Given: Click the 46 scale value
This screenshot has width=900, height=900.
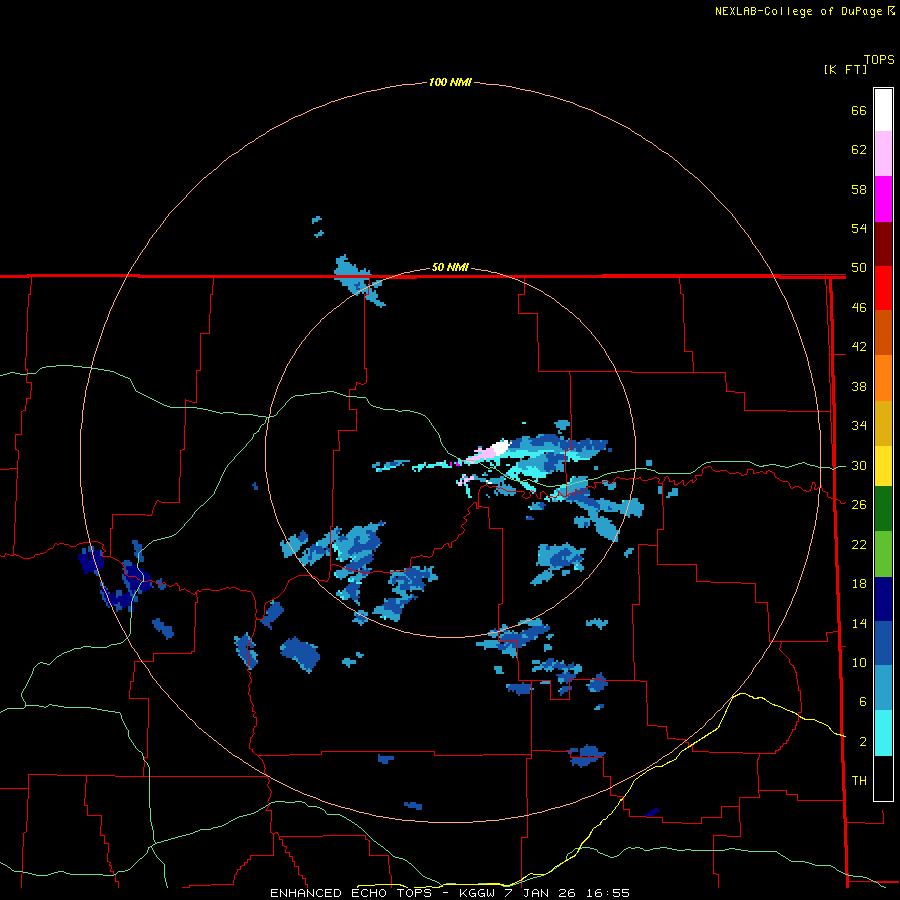Looking at the screenshot, I should 859,308.
